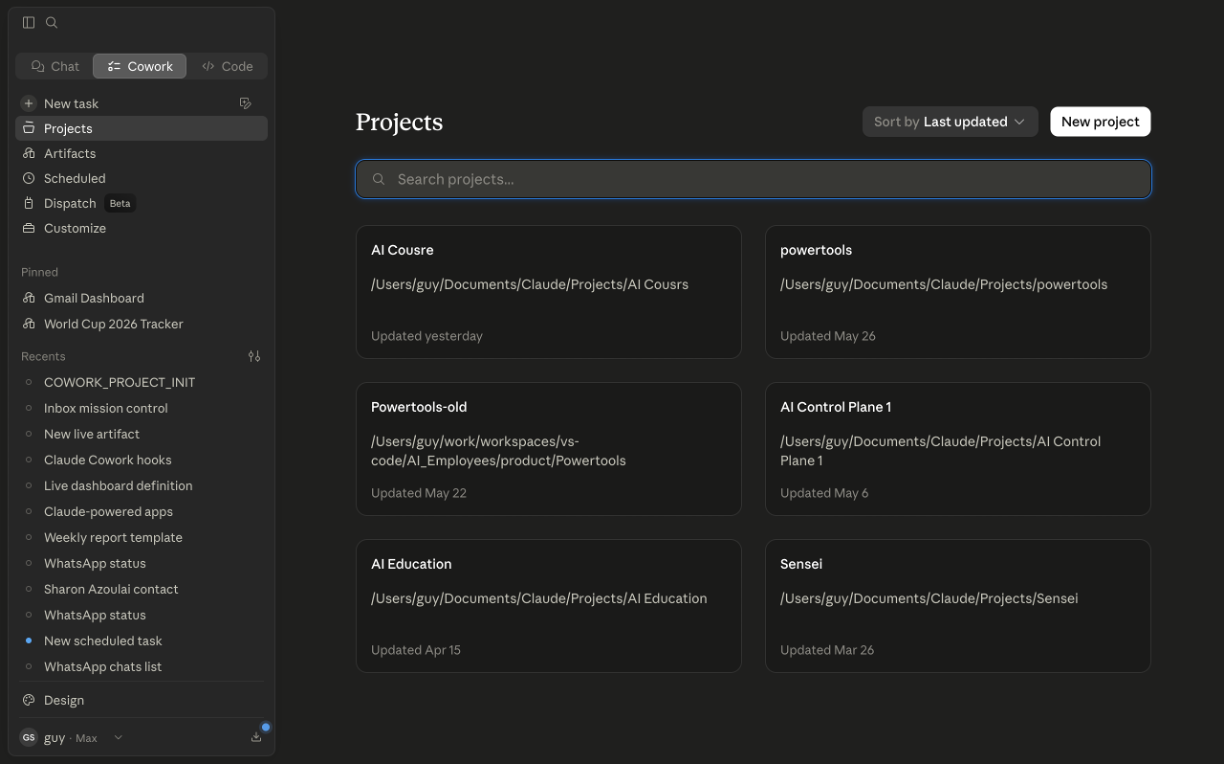Click the Dispatch icon in sidebar
This screenshot has width=1224, height=764.
click(28, 203)
